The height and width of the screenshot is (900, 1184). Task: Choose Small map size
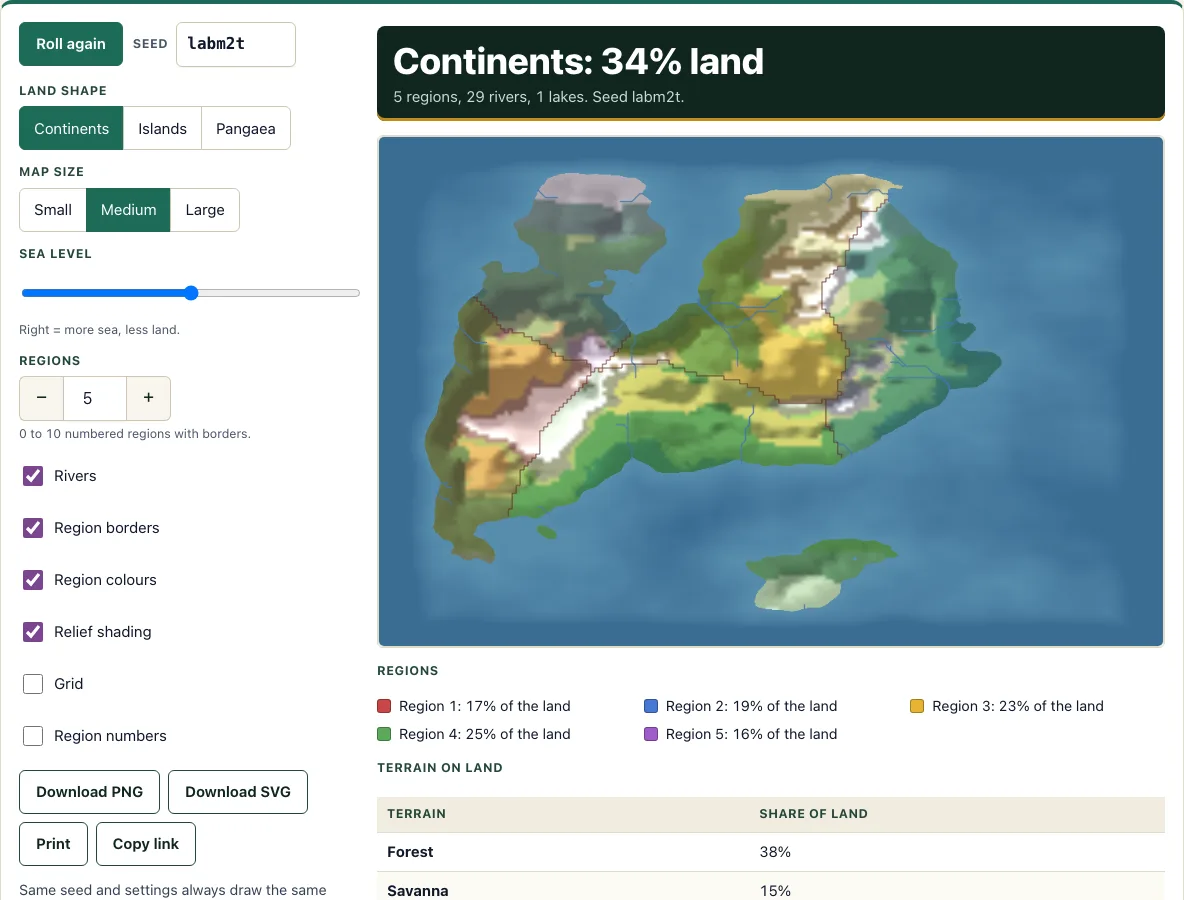[53, 210]
